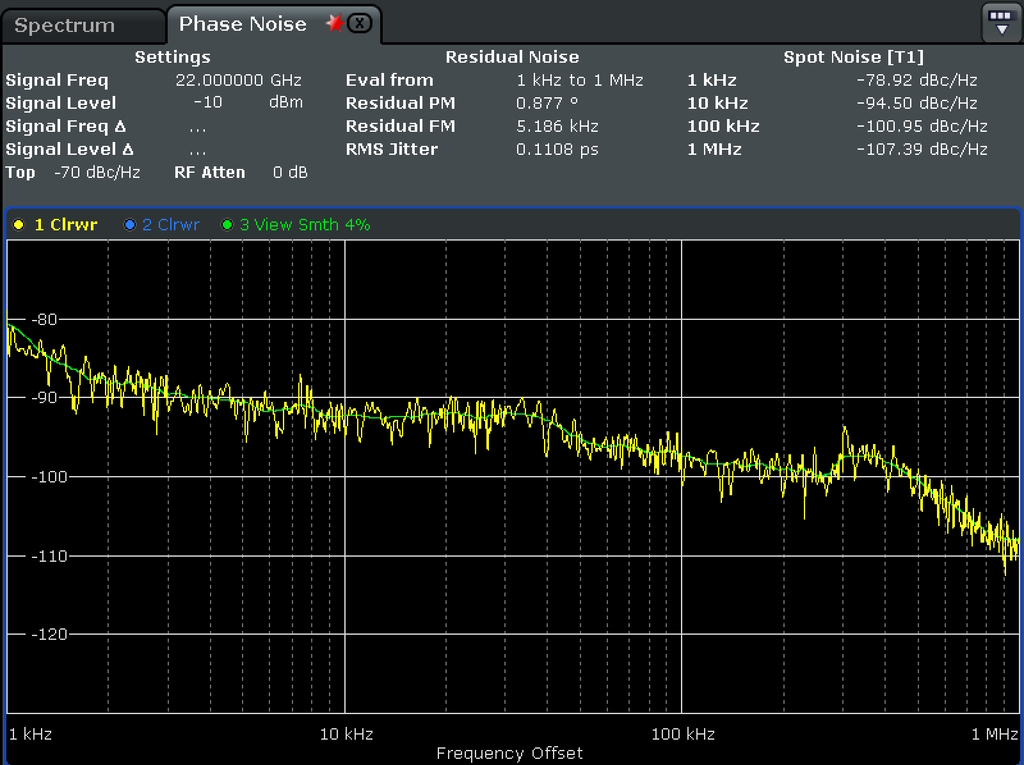This screenshot has width=1024, height=765.
Task: Click the Signal Freq Δ setting value
Action: pyautogui.click(x=197, y=126)
